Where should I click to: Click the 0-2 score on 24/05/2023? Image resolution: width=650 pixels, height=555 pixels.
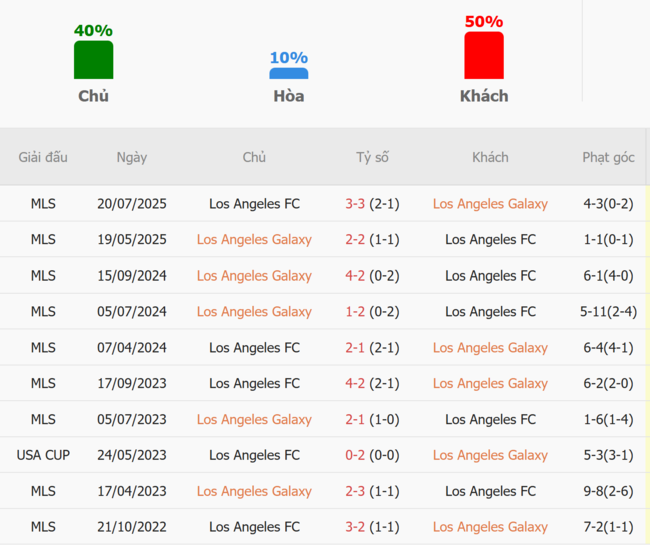[355, 455]
